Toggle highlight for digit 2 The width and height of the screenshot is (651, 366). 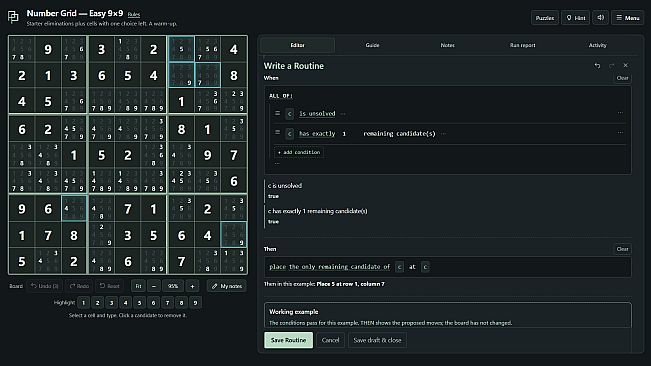coord(98,303)
